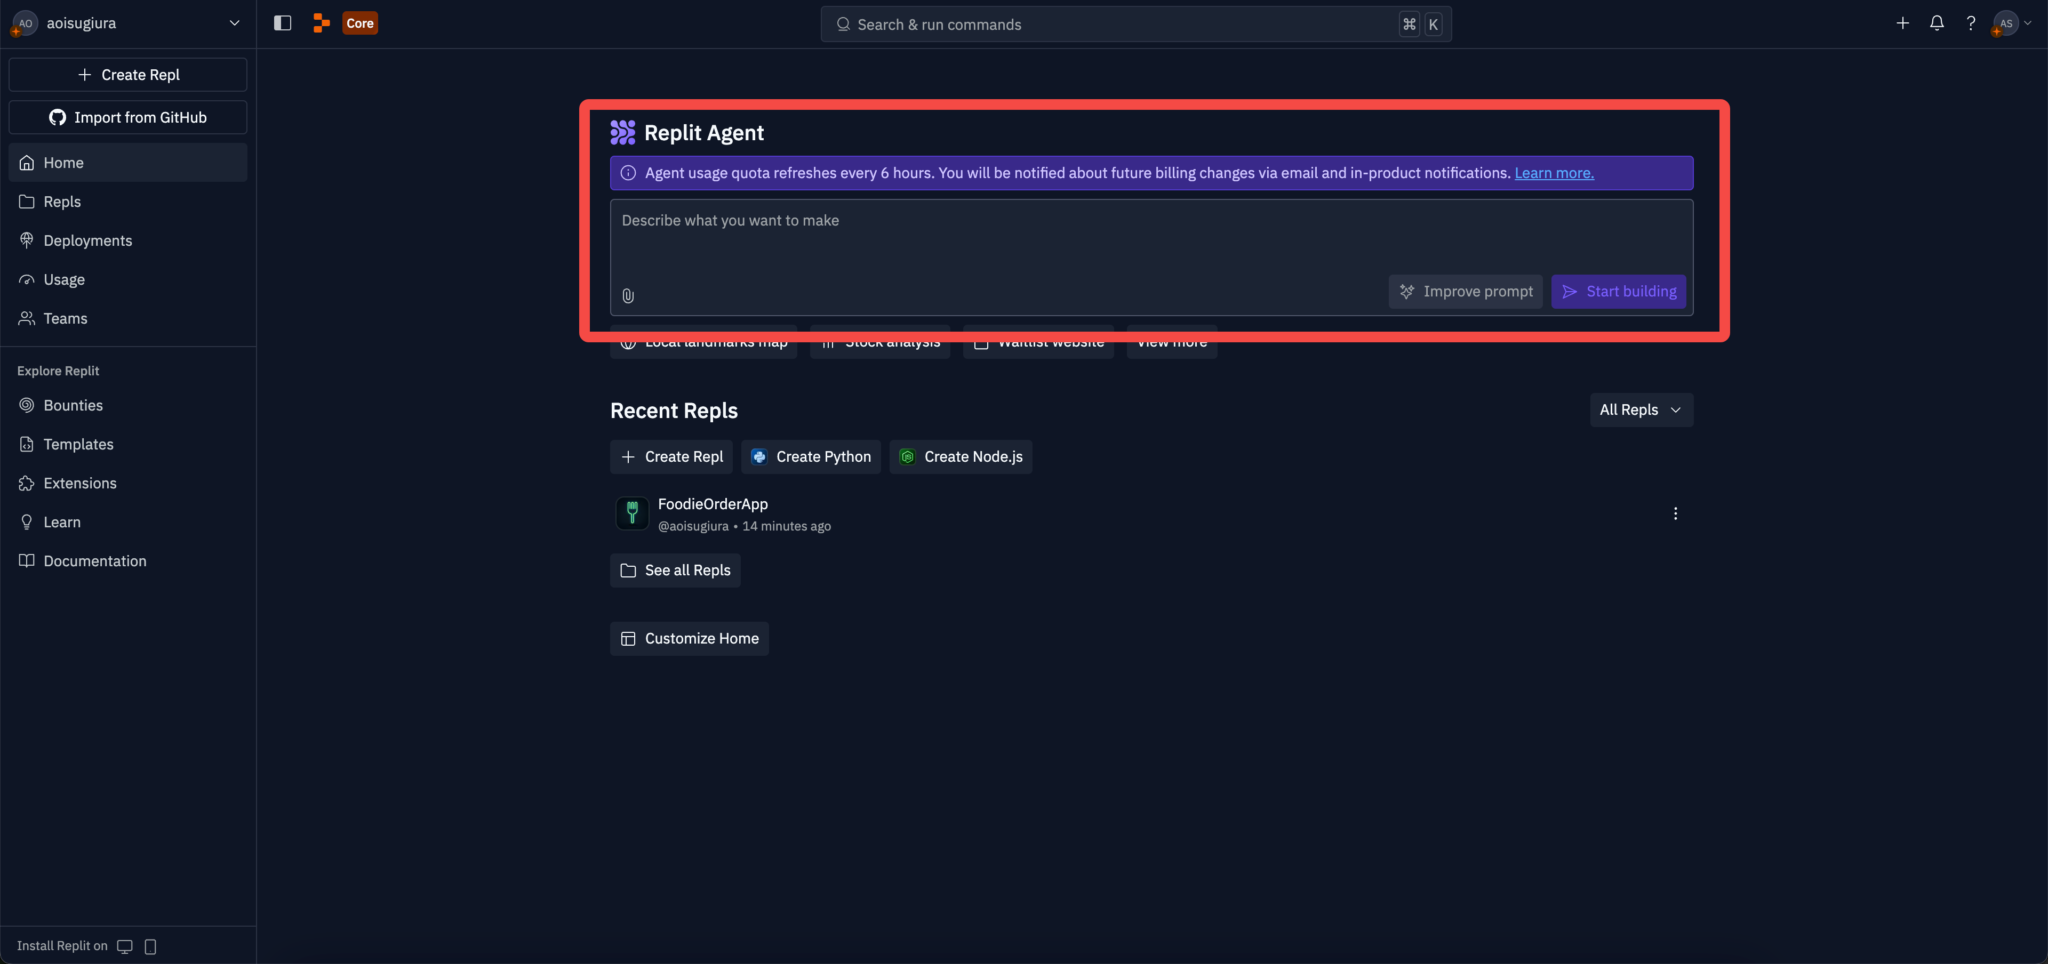The width and height of the screenshot is (2048, 964).
Task: Click the Learn more link
Action: (1554, 173)
